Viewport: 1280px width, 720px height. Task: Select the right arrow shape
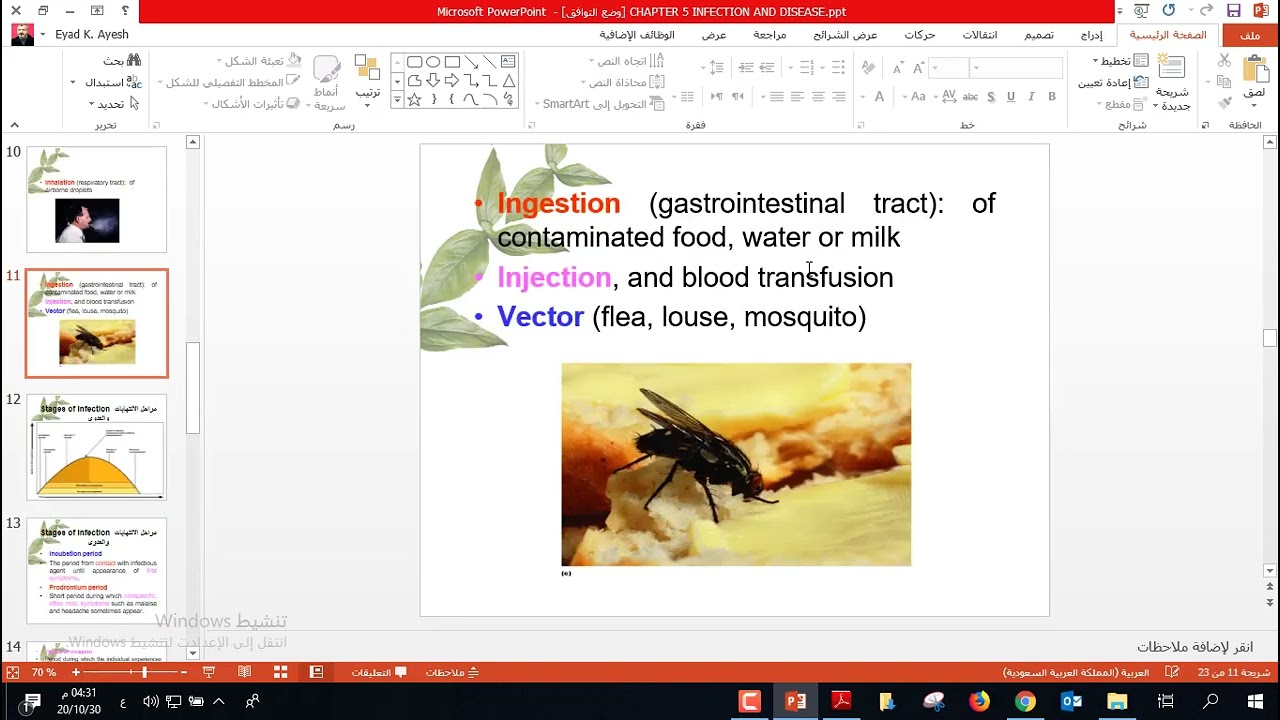pos(451,81)
